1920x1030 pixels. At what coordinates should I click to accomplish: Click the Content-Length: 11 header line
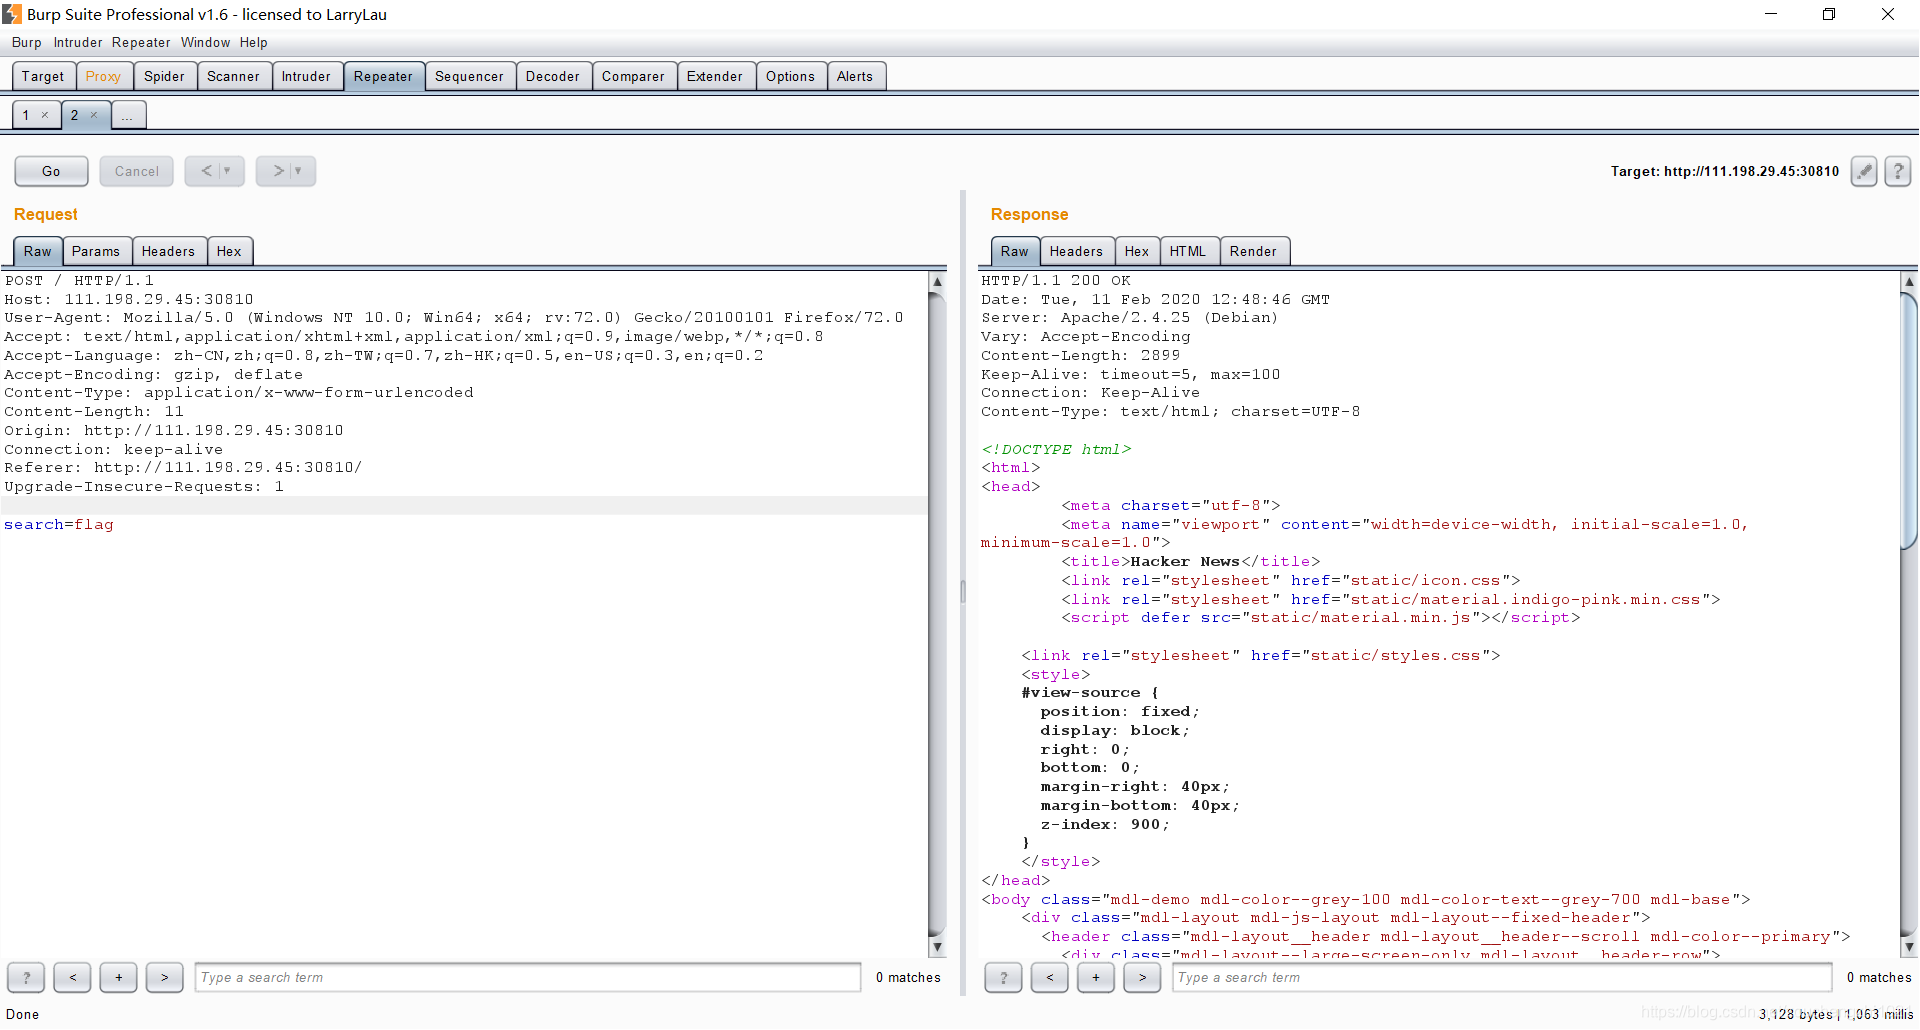click(x=94, y=412)
